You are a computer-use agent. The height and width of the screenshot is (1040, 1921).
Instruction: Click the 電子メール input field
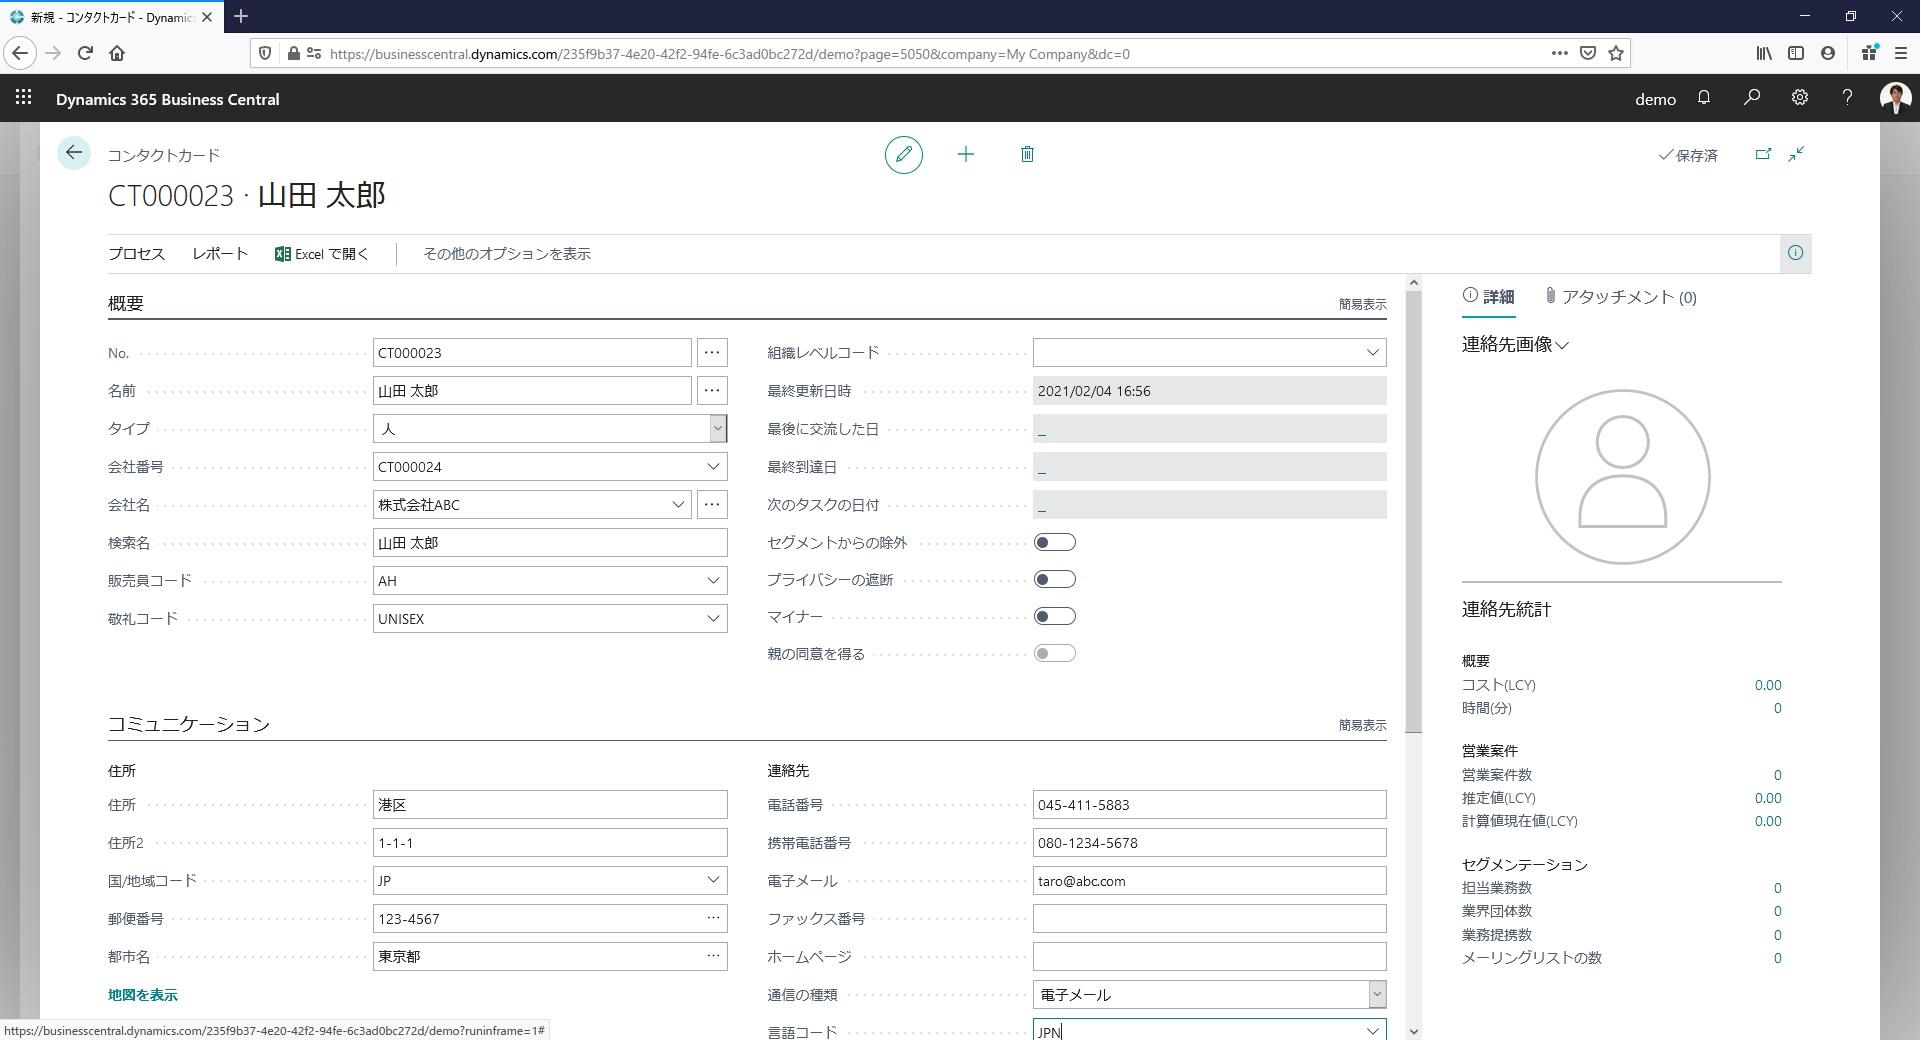[1209, 881]
